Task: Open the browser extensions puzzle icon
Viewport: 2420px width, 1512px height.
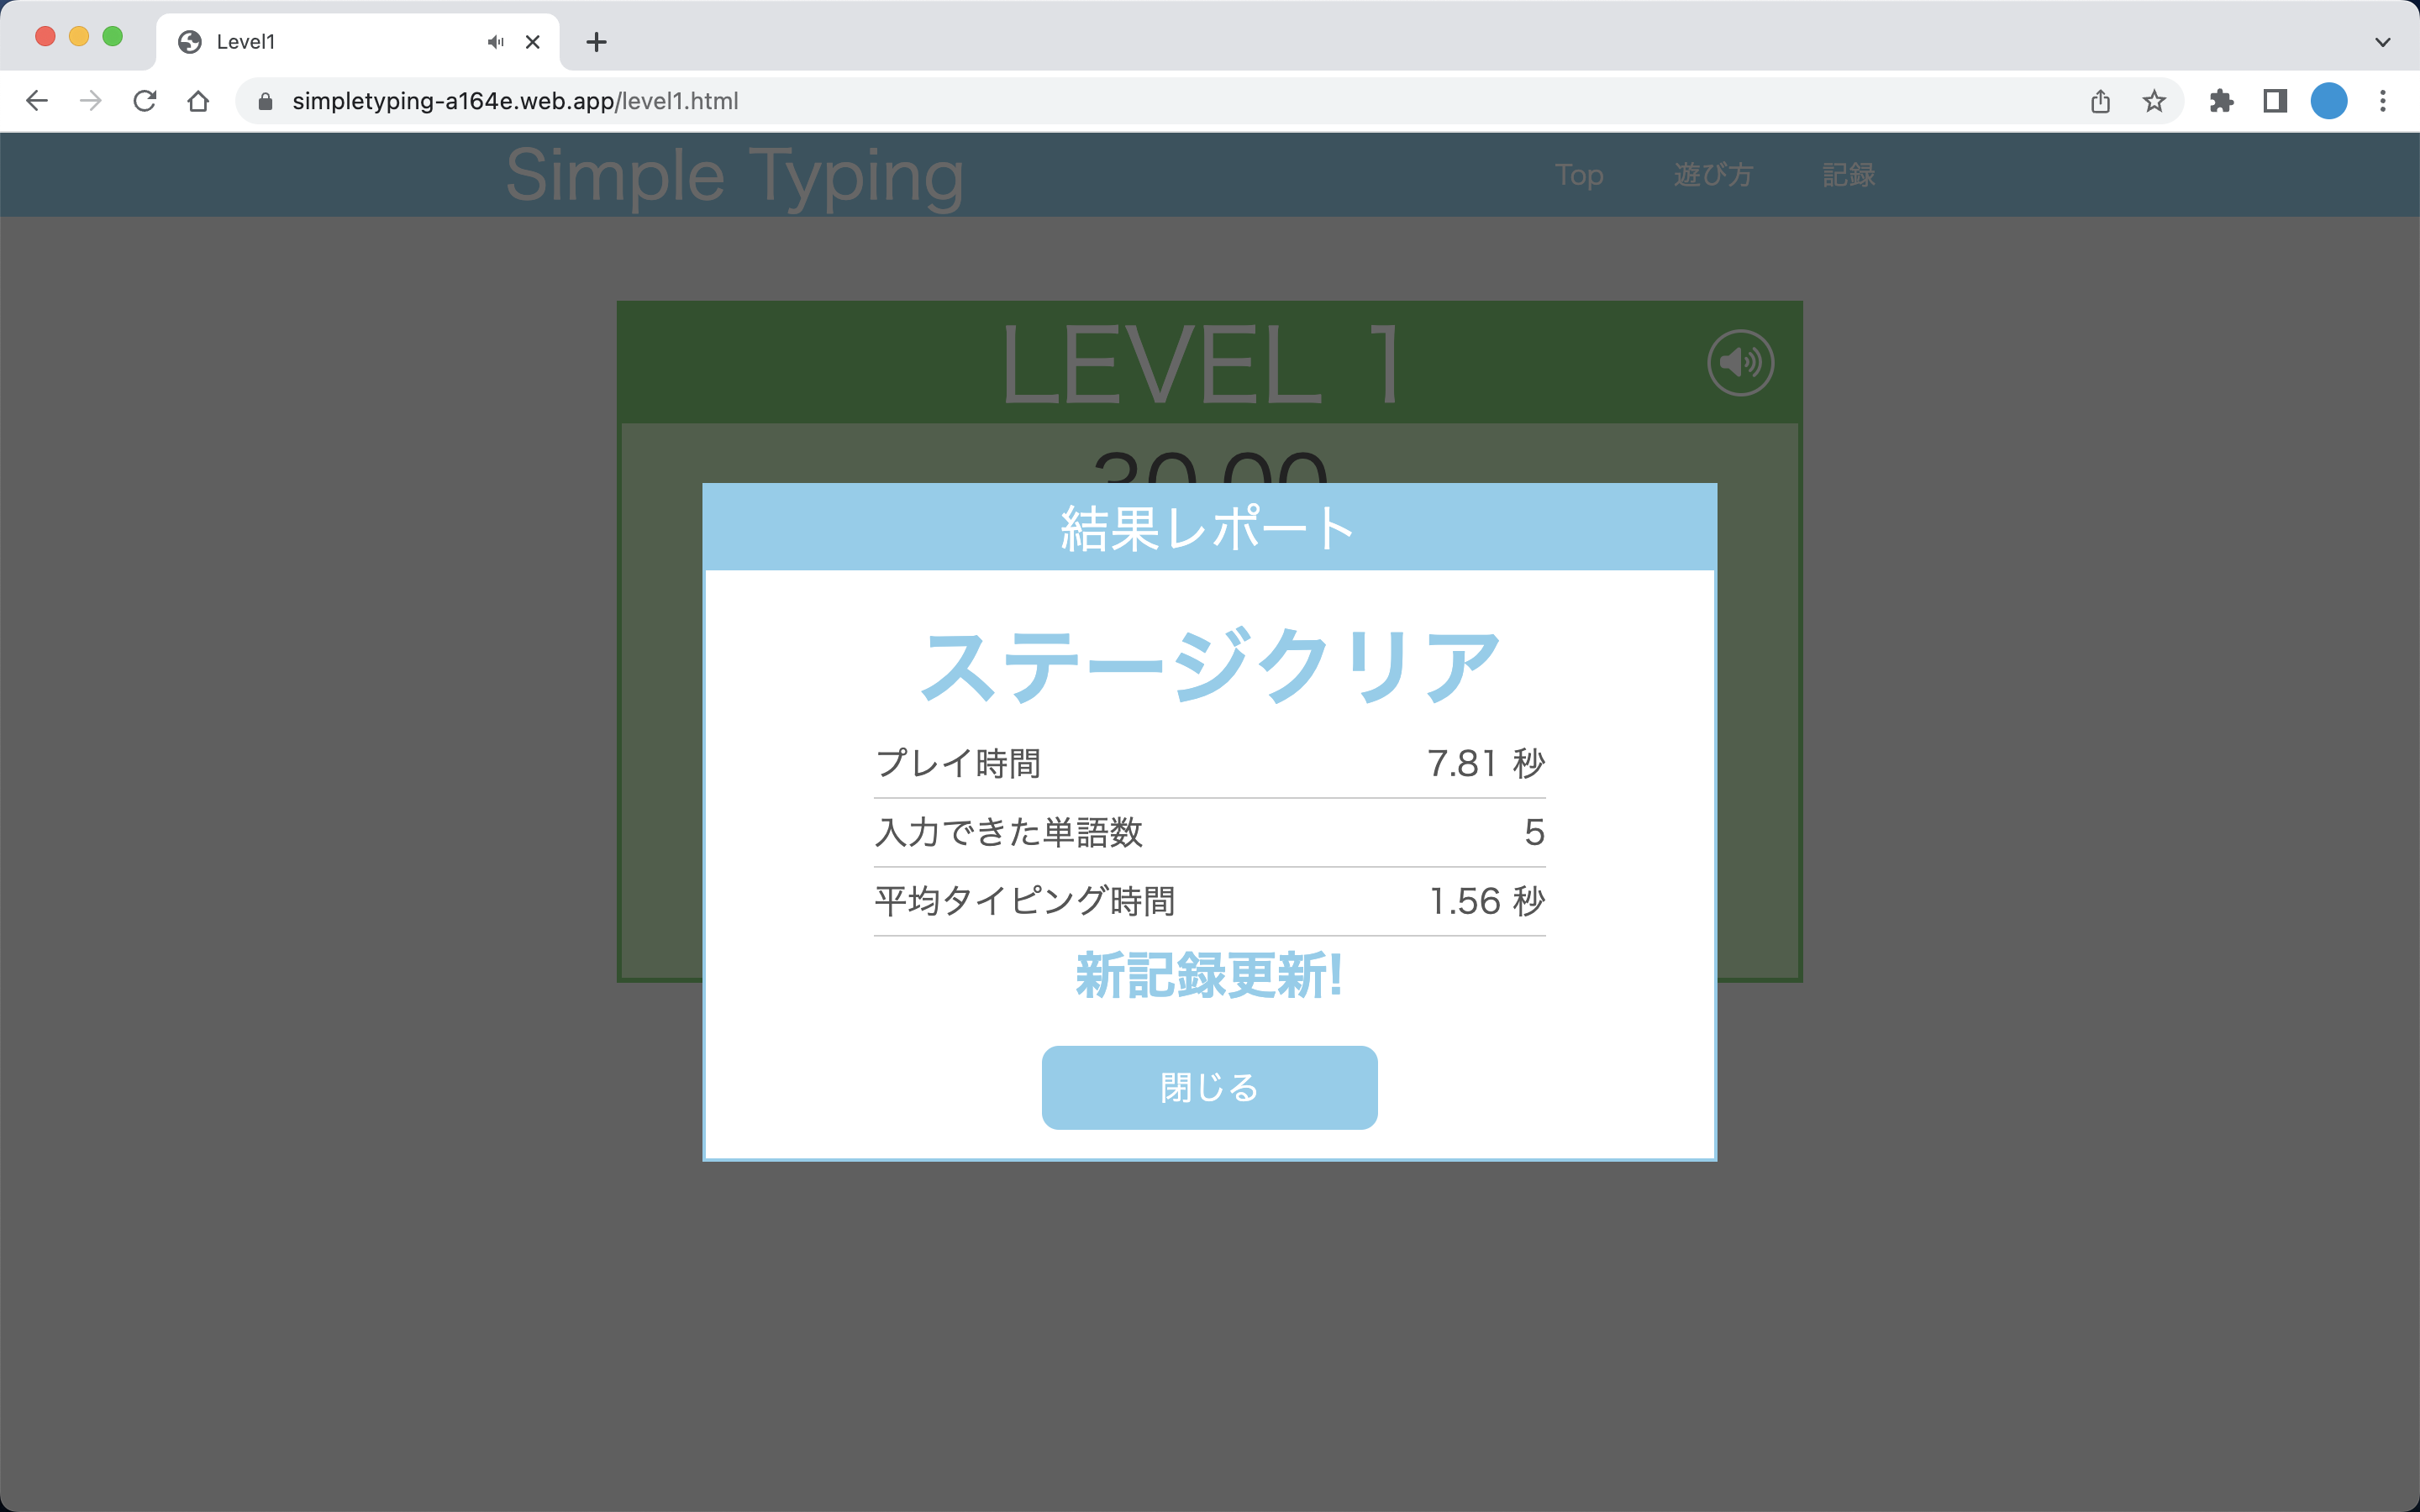Action: (2222, 100)
